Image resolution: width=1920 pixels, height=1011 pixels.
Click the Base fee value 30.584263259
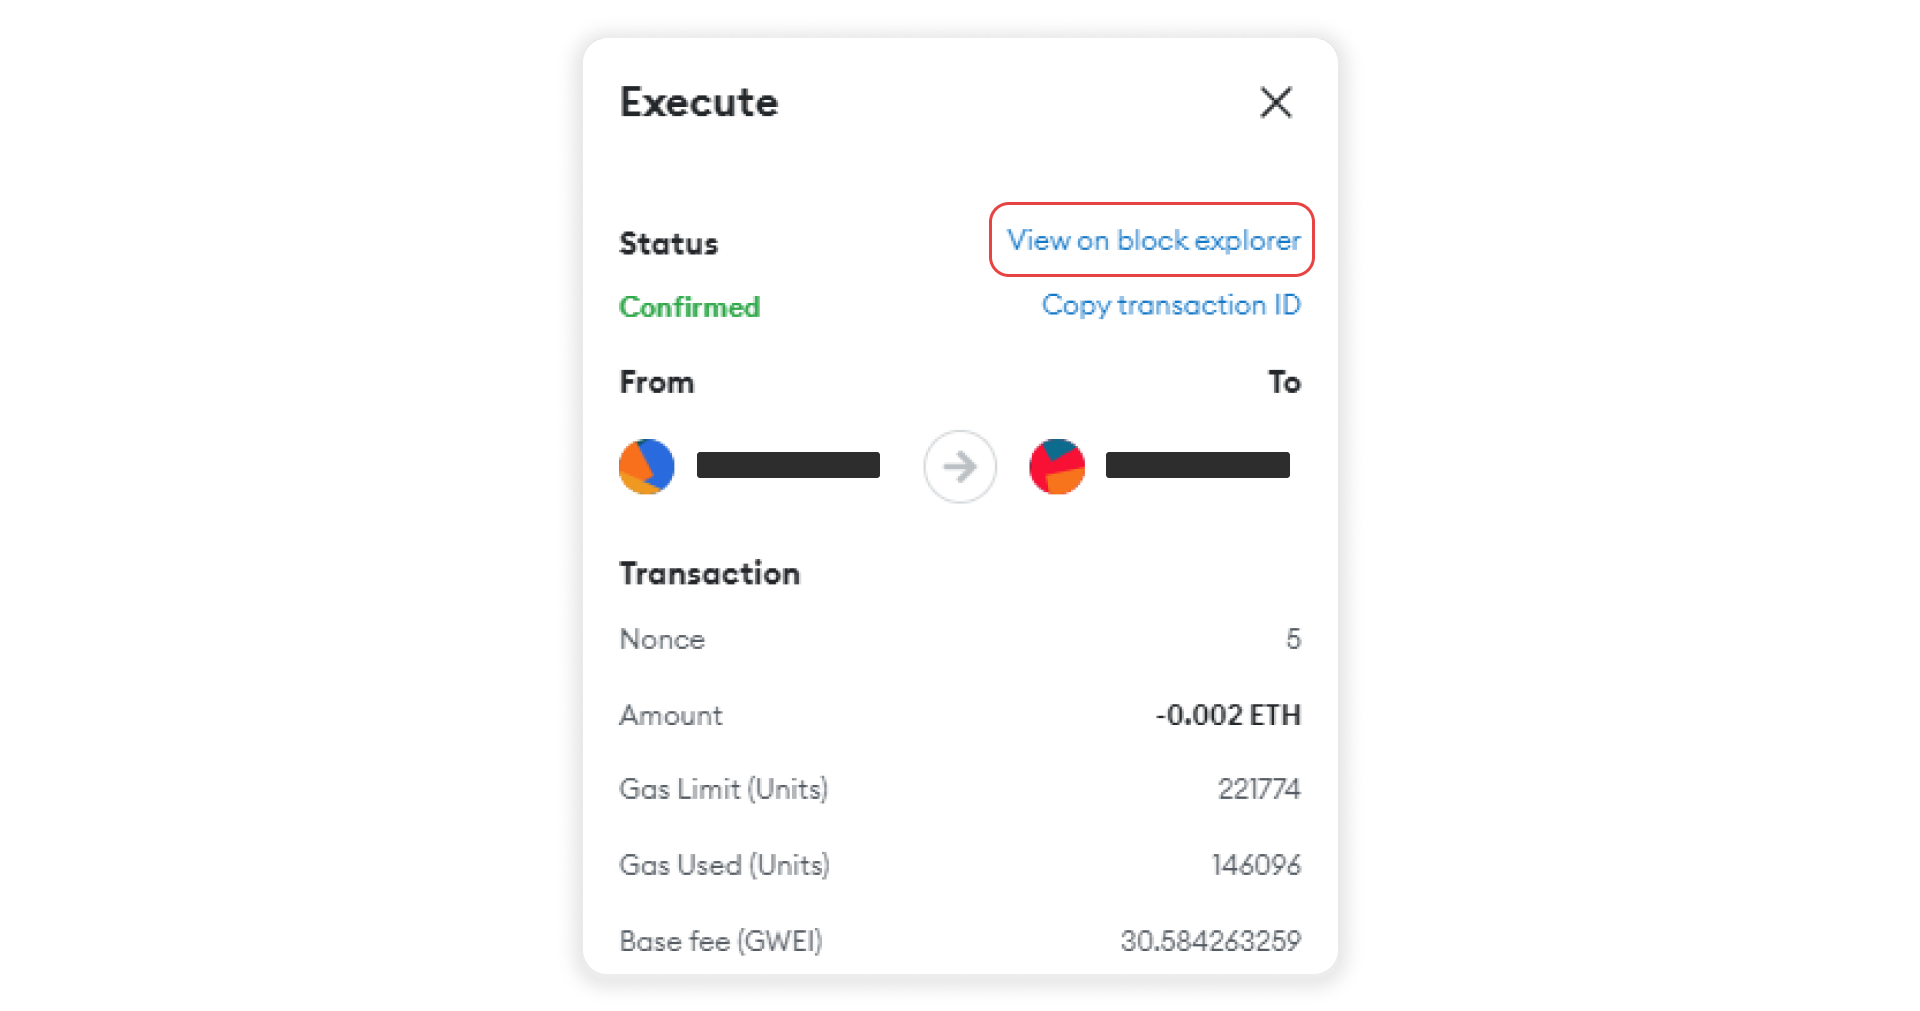click(1210, 941)
